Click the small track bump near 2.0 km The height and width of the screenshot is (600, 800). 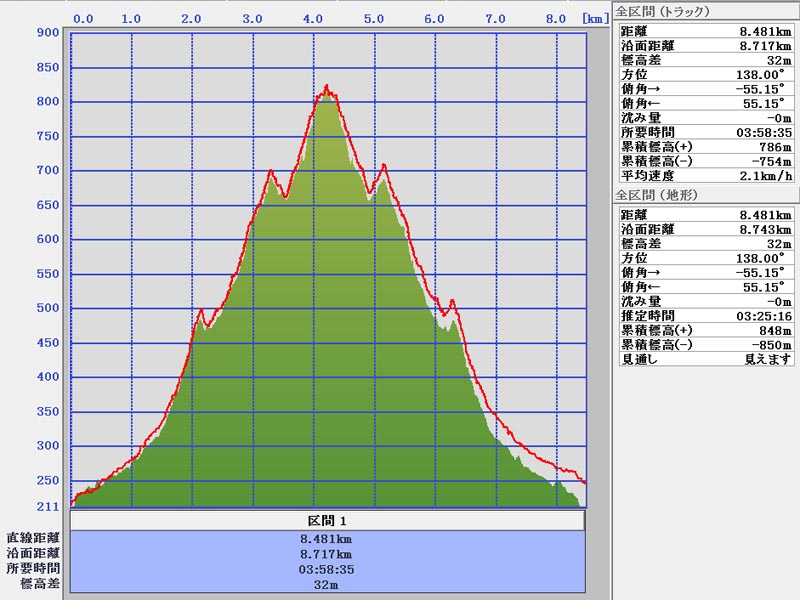(x=202, y=311)
